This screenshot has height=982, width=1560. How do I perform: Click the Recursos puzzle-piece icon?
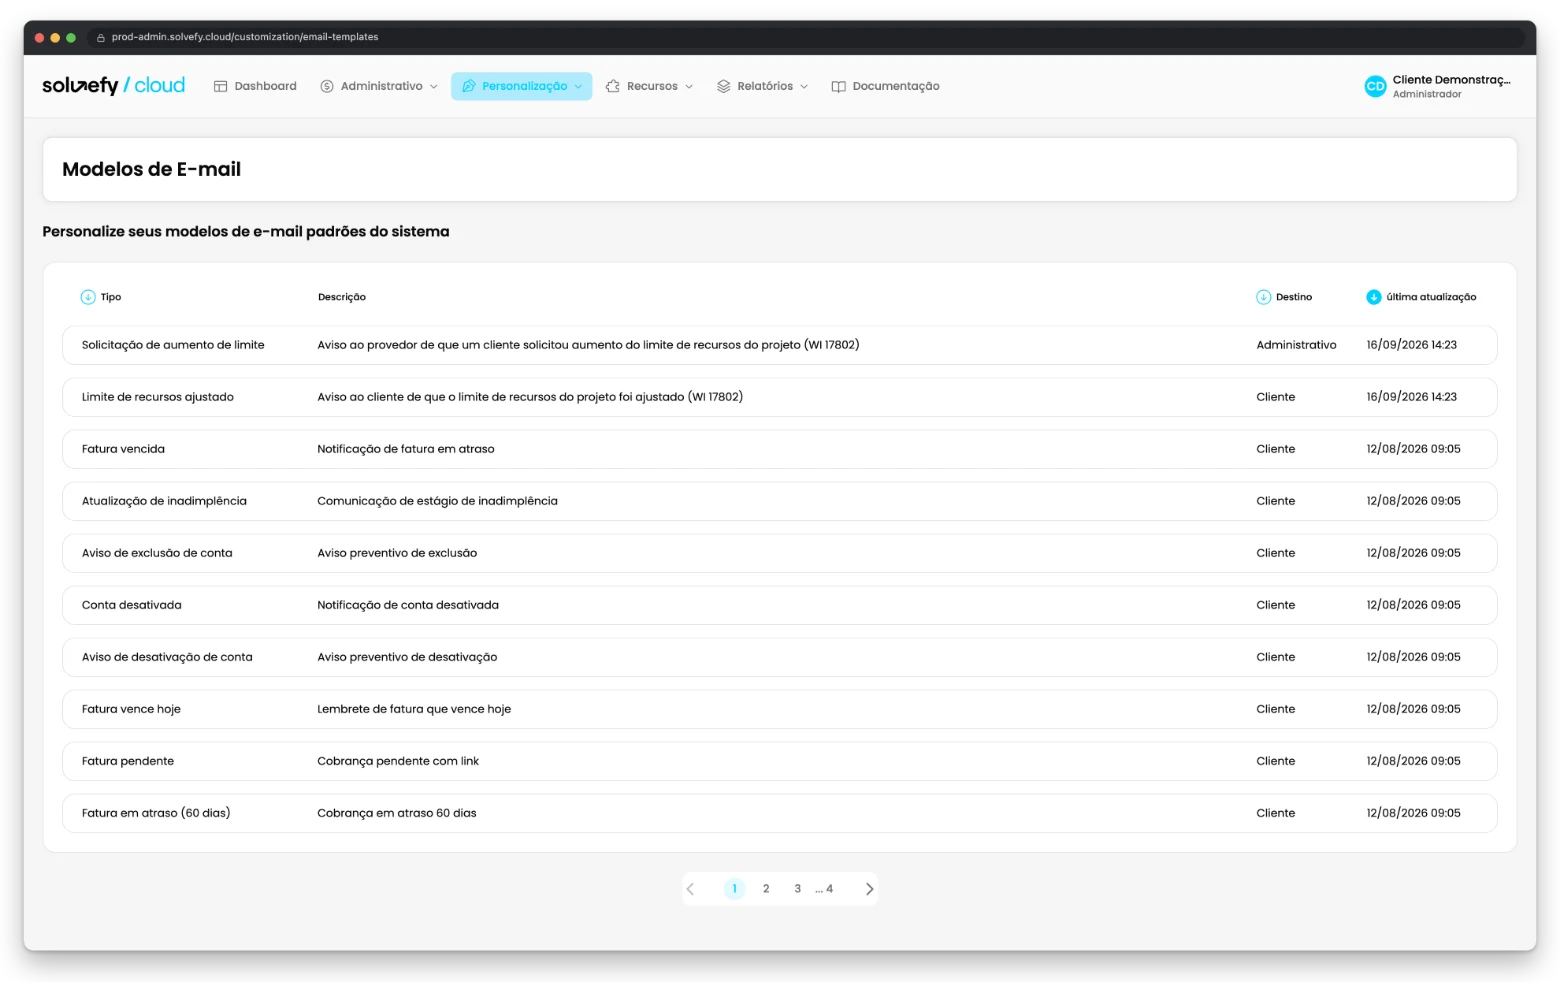click(613, 86)
